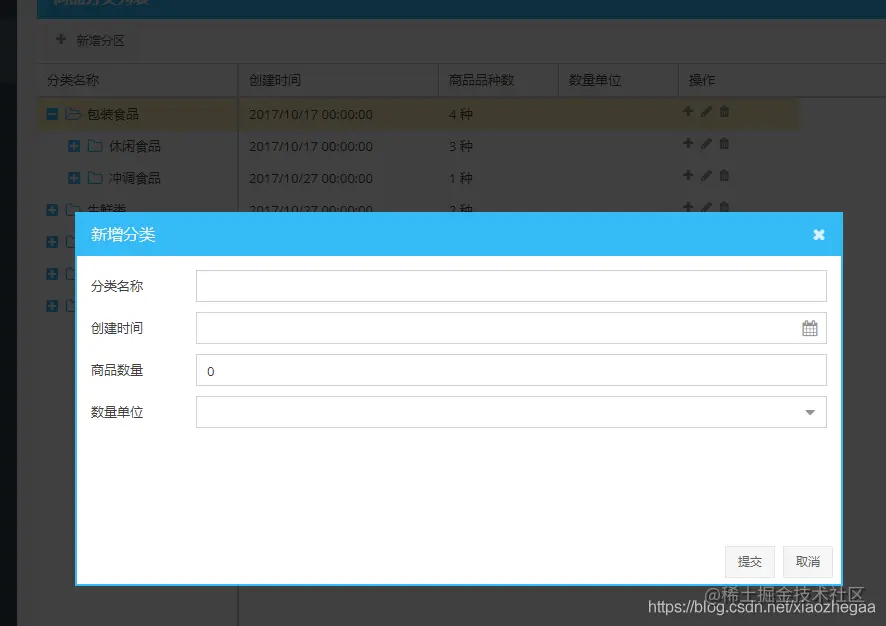Click edit pencil in 冲调食品 row
Screen dimensions: 886x626
[x=706, y=175]
